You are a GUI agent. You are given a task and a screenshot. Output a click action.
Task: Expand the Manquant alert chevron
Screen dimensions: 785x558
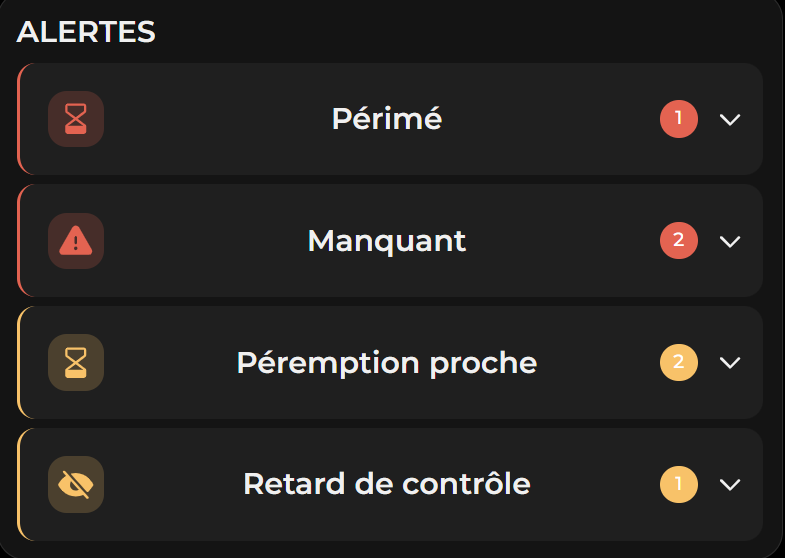point(730,241)
